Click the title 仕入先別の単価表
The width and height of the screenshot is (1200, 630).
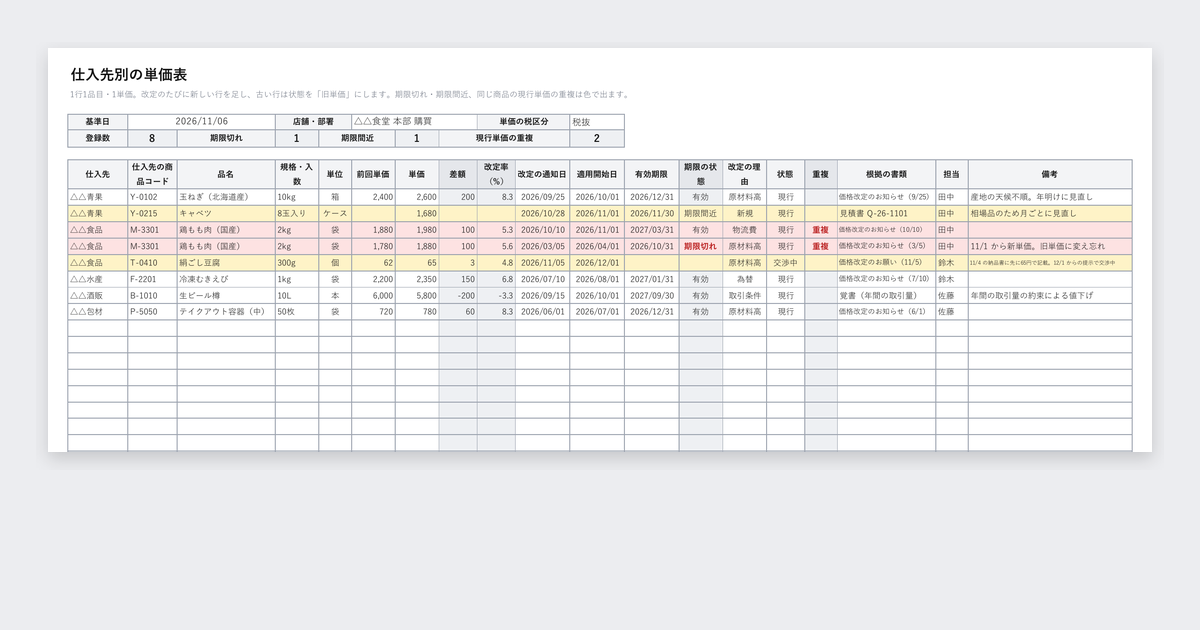click(129, 75)
